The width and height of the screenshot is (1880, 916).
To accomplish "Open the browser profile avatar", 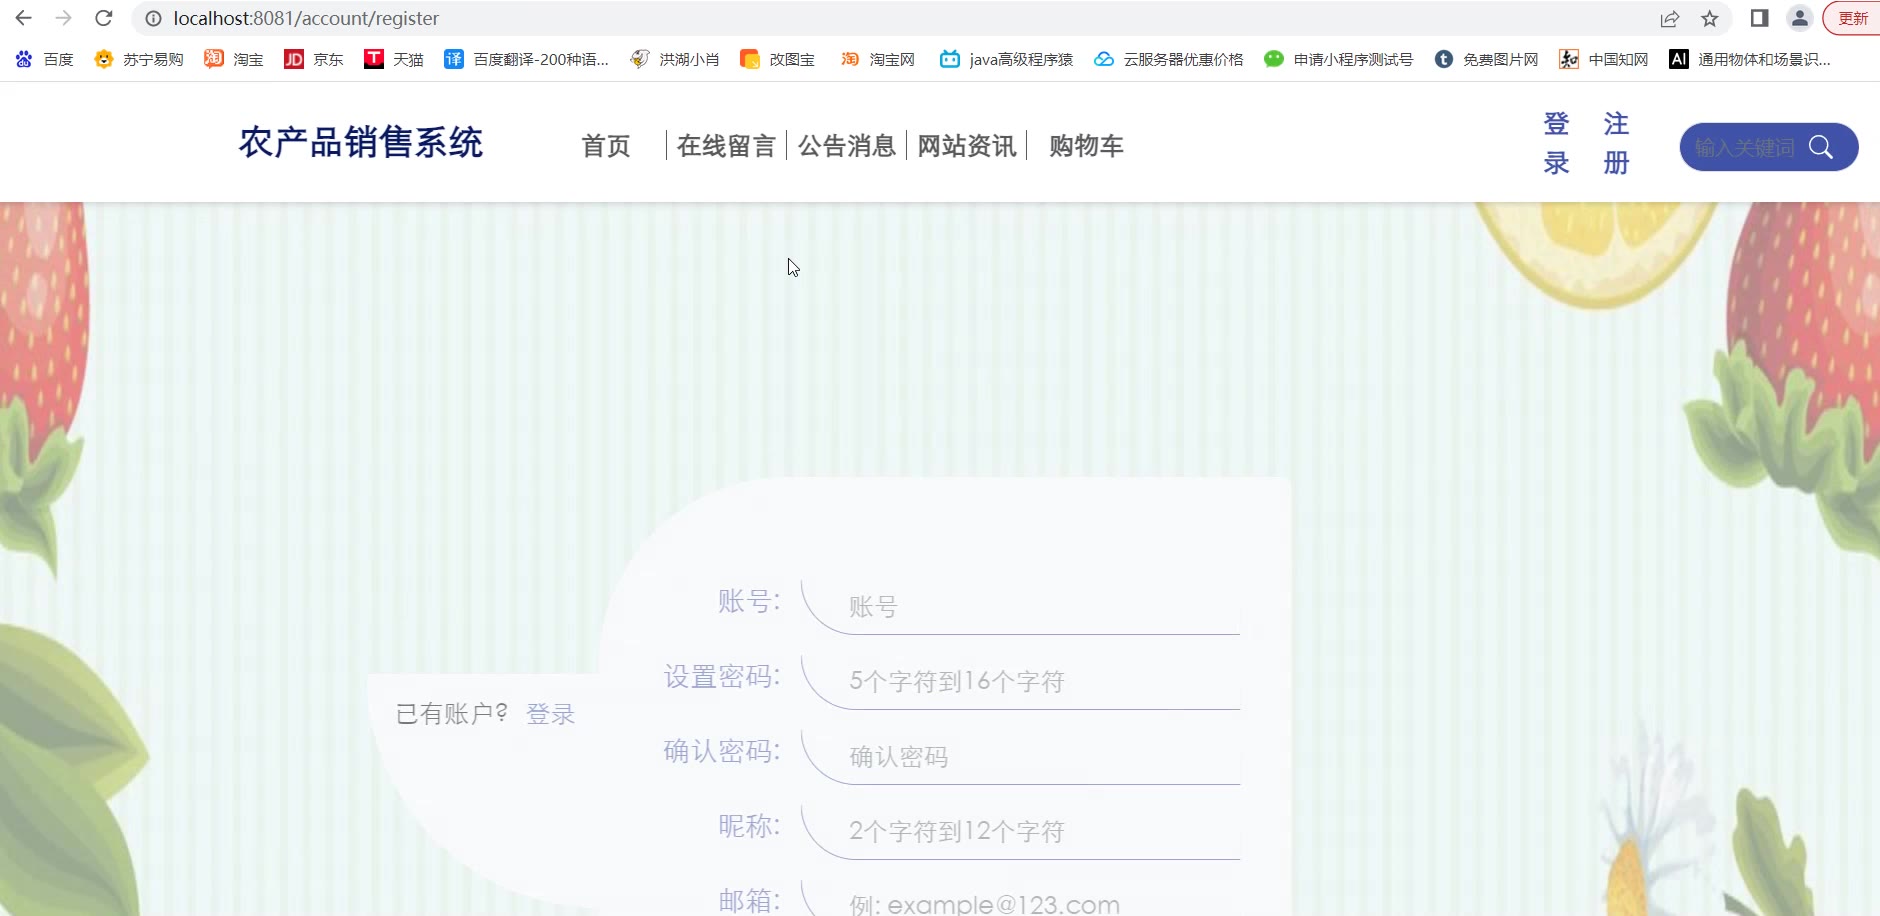I will [1800, 18].
